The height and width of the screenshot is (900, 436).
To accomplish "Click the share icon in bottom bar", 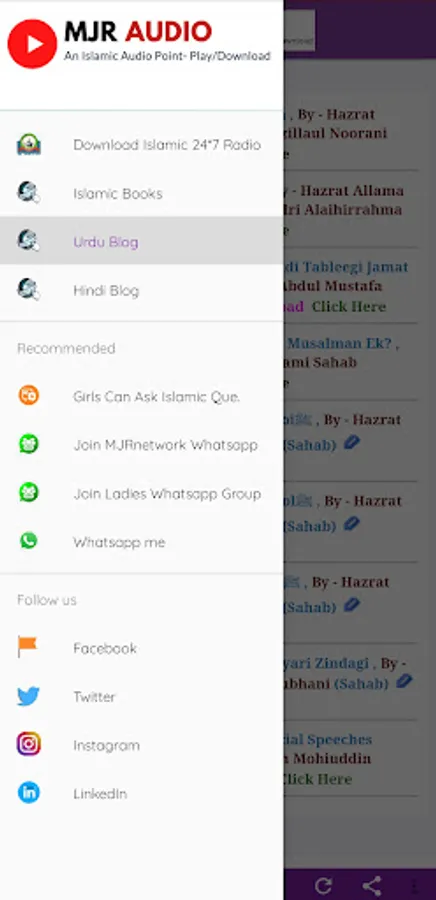I will click(372, 885).
